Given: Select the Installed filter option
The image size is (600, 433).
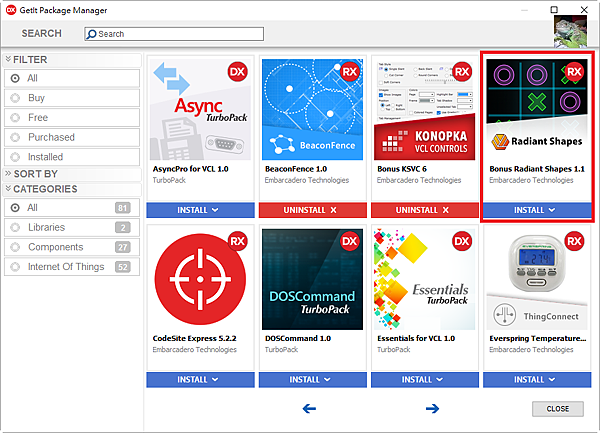Looking at the screenshot, I should click(x=72, y=157).
